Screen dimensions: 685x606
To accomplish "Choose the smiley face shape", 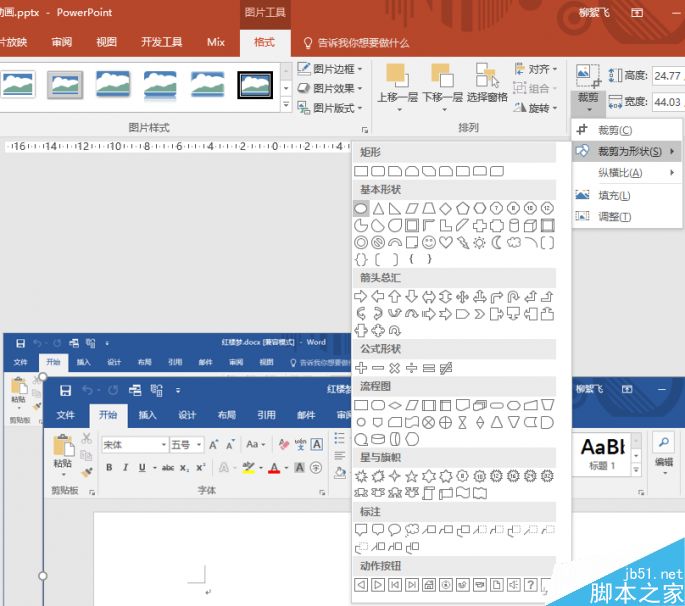I will click(x=429, y=242).
